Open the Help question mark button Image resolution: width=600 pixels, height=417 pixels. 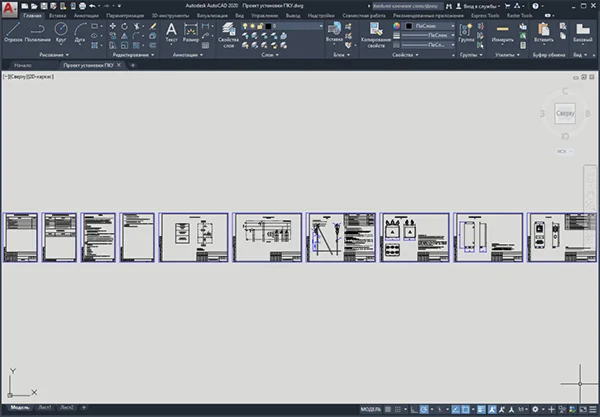[535, 6]
